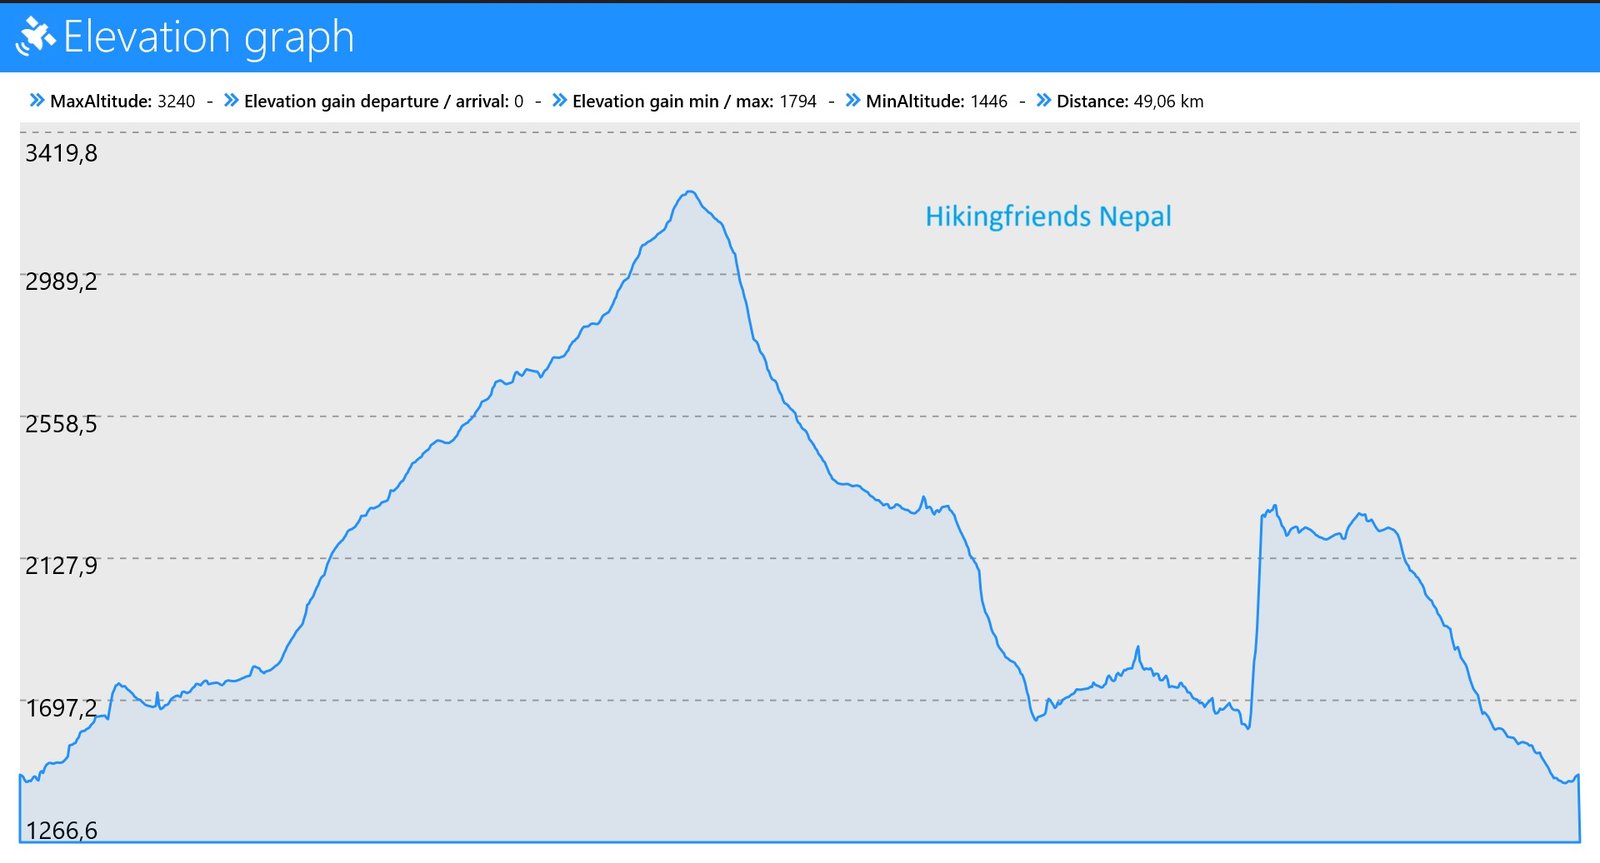
Task: Click the 2558,5 y-axis label
Action: [x=61, y=424]
